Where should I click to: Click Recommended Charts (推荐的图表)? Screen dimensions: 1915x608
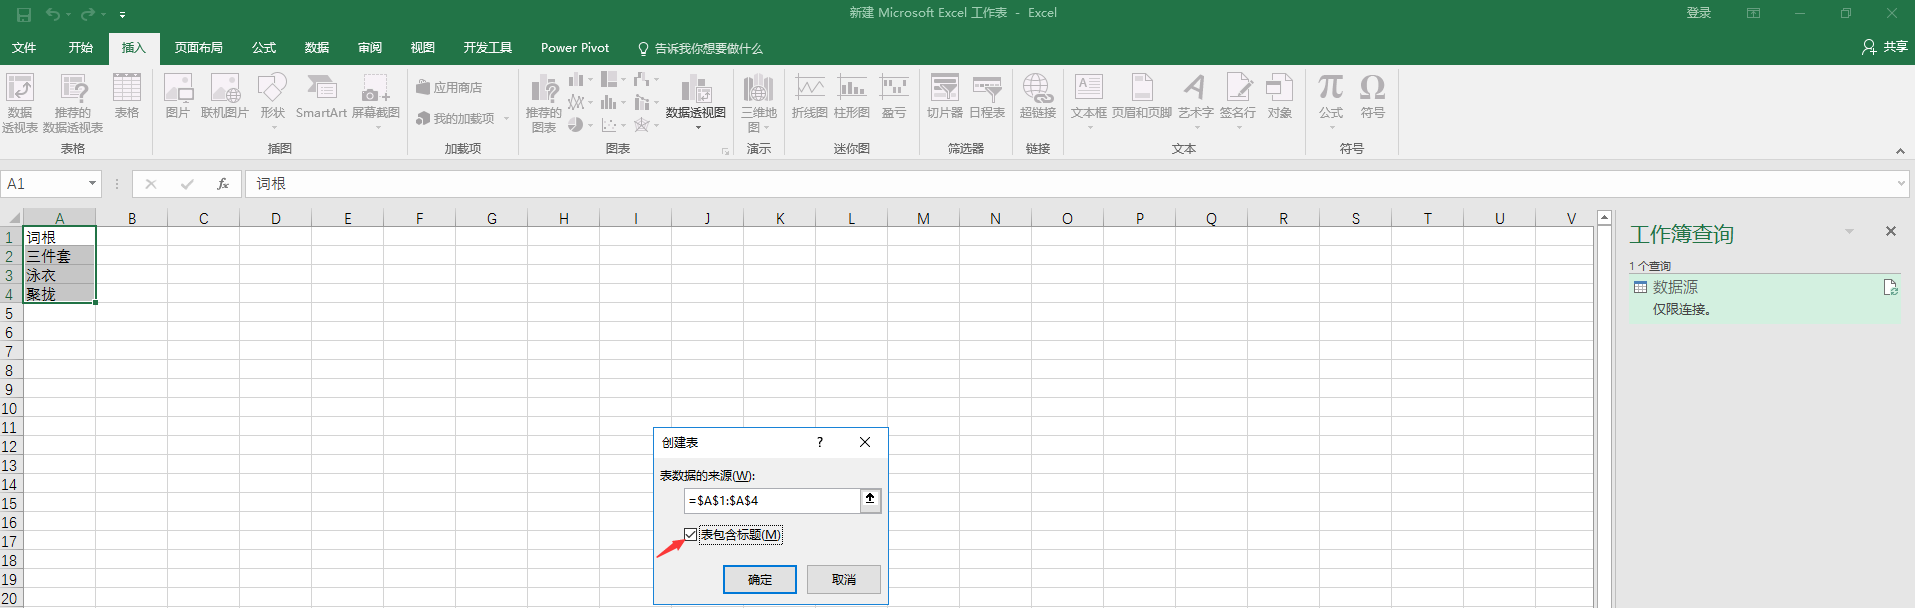(544, 103)
